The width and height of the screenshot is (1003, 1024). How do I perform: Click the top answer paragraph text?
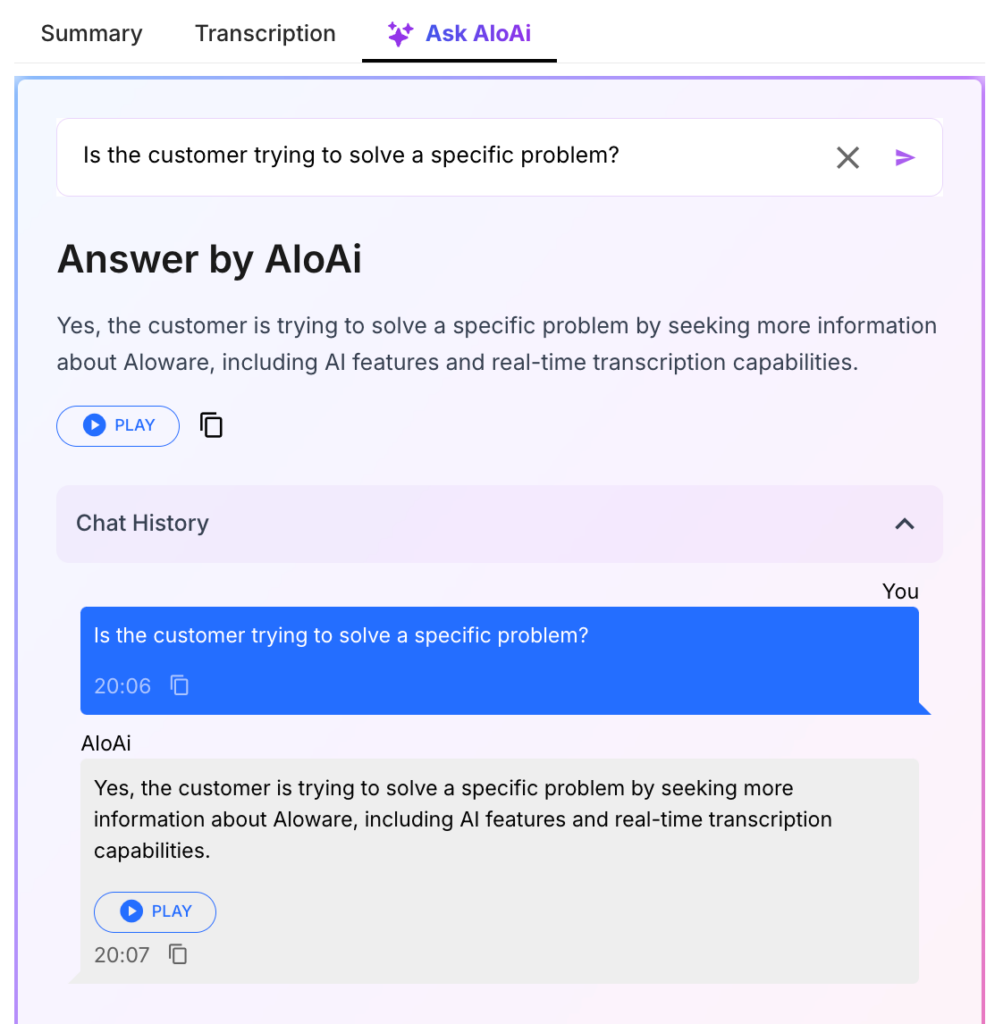click(496, 344)
